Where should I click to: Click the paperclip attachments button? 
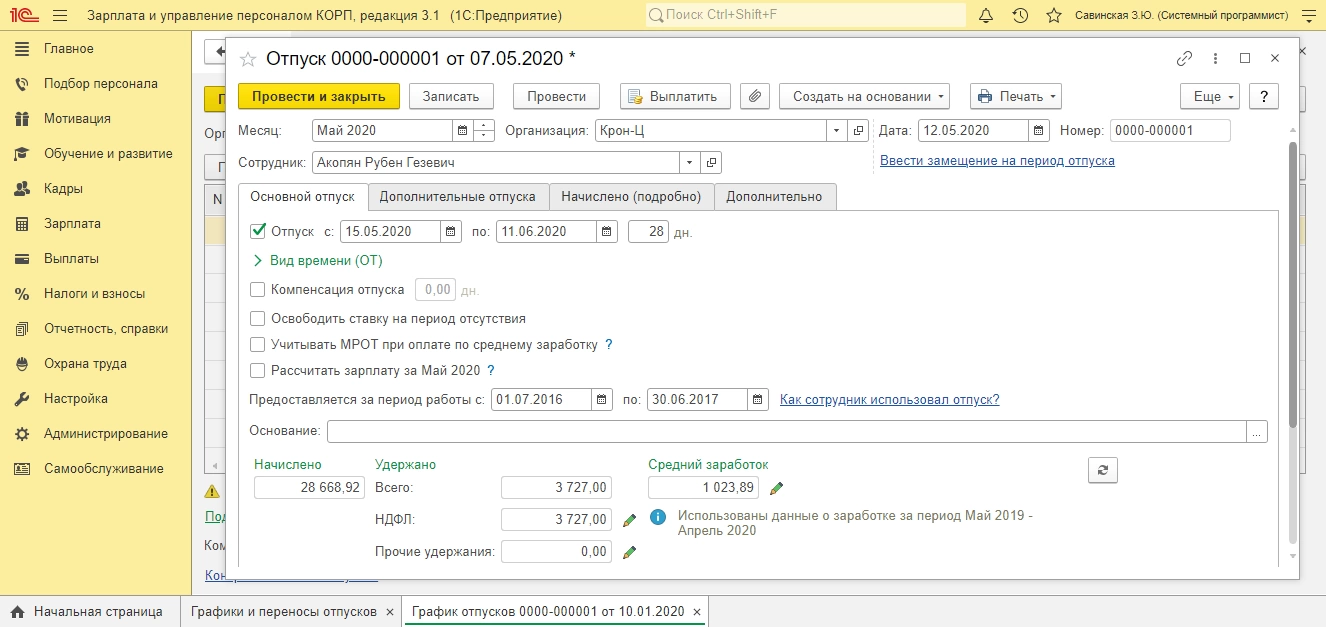(755, 96)
